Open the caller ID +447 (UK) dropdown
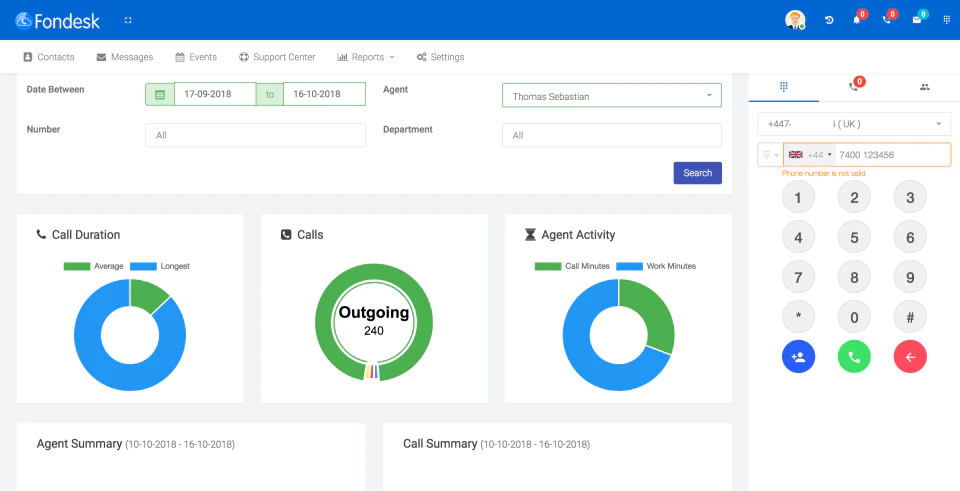960x491 pixels. click(x=854, y=124)
